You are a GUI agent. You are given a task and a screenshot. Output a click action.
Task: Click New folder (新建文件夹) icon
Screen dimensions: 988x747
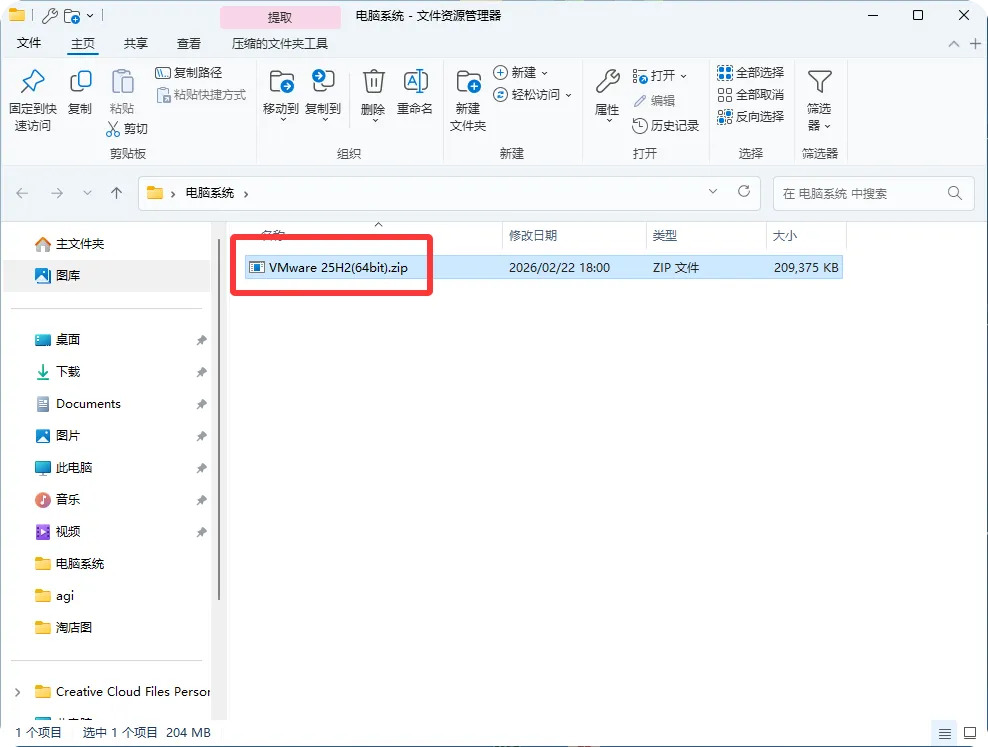point(468,82)
